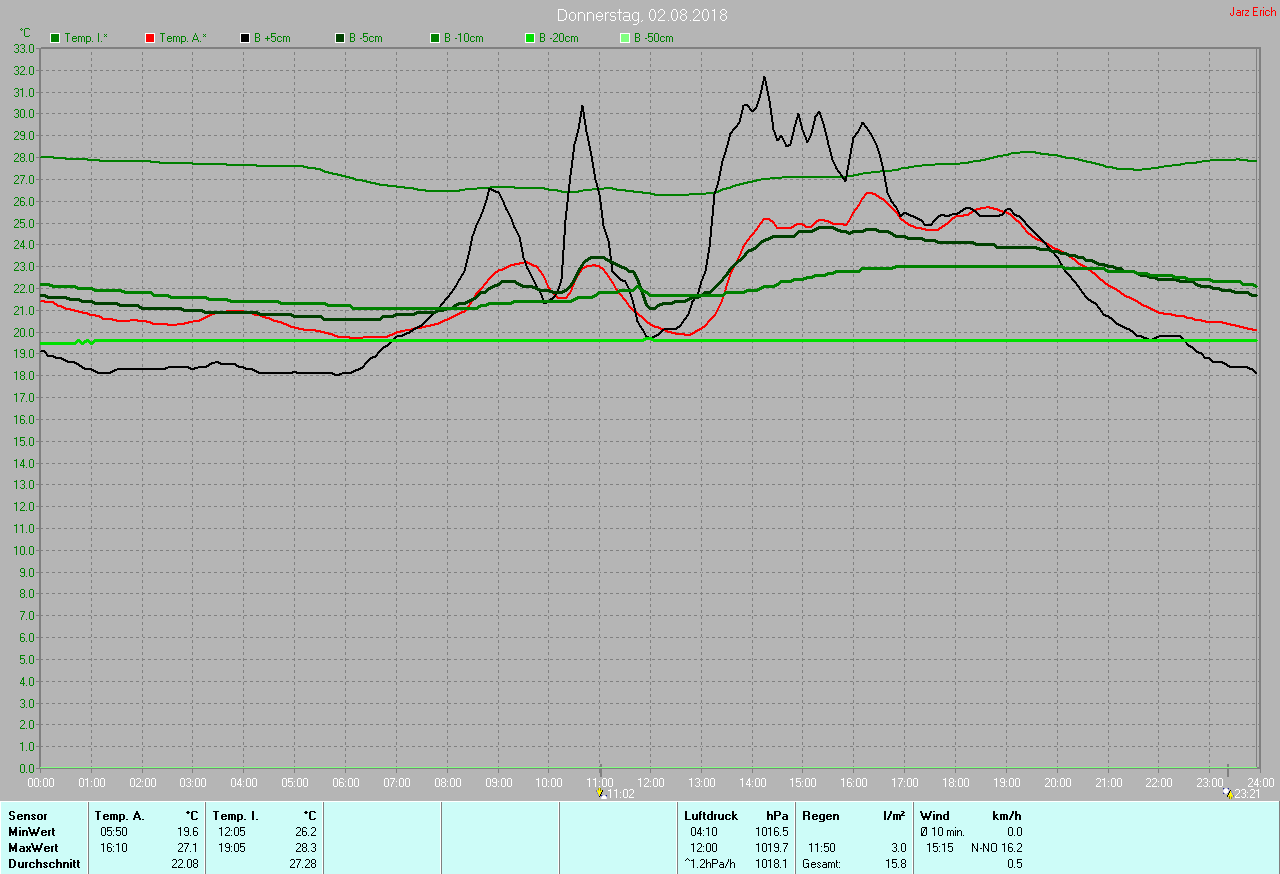Click the Wind column header
1280x874 pixels.
tap(935, 816)
